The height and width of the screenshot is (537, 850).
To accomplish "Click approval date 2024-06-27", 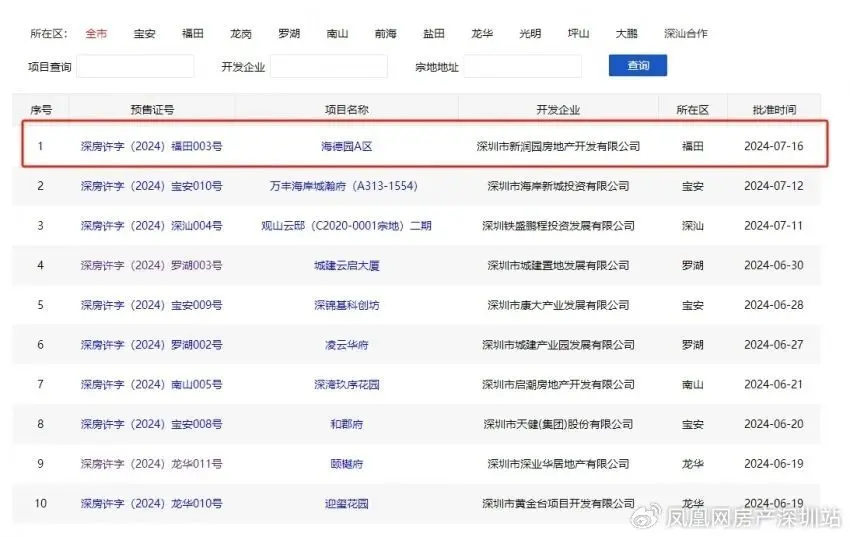I will coord(774,345).
